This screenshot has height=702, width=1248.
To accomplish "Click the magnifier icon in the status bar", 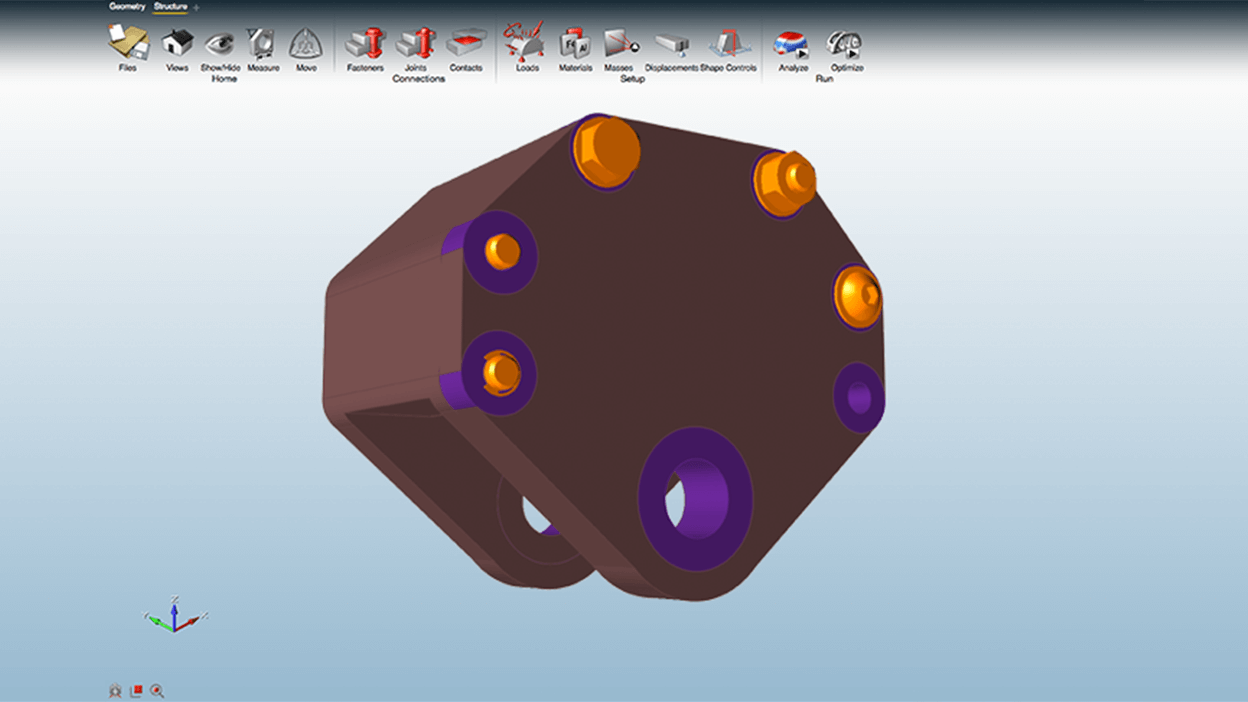I will click(x=158, y=691).
